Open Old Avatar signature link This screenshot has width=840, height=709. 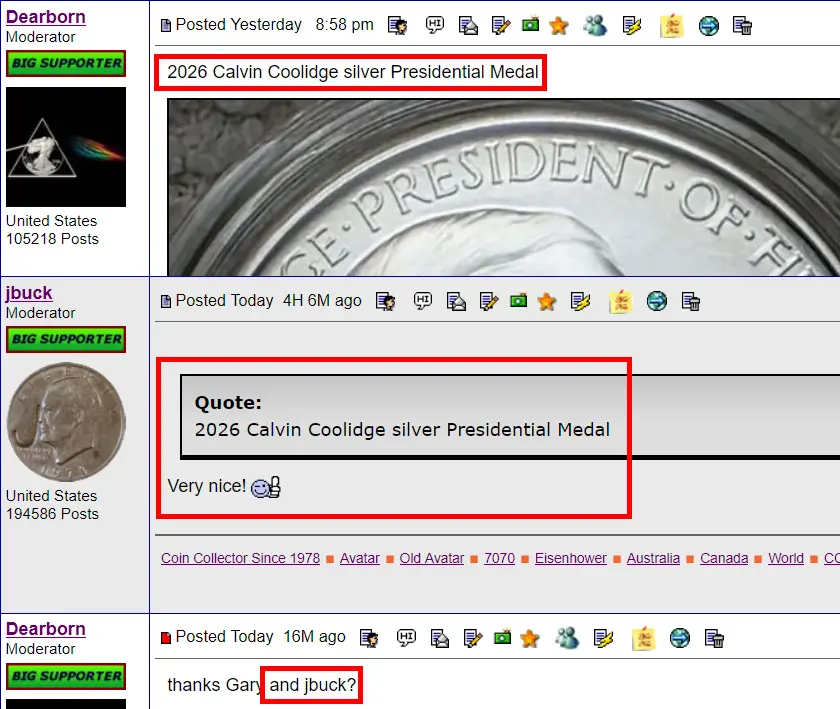coord(432,558)
